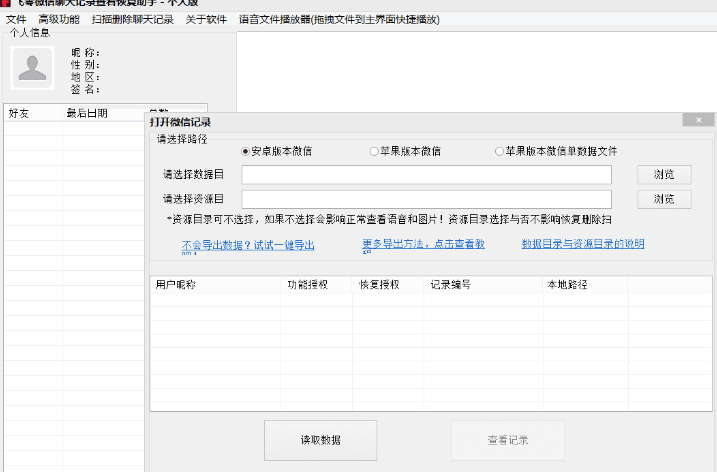Viewport: 717px width, 472px height.
Task: Click the 最后日期 column header in friends list
Action: click(x=103, y=113)
